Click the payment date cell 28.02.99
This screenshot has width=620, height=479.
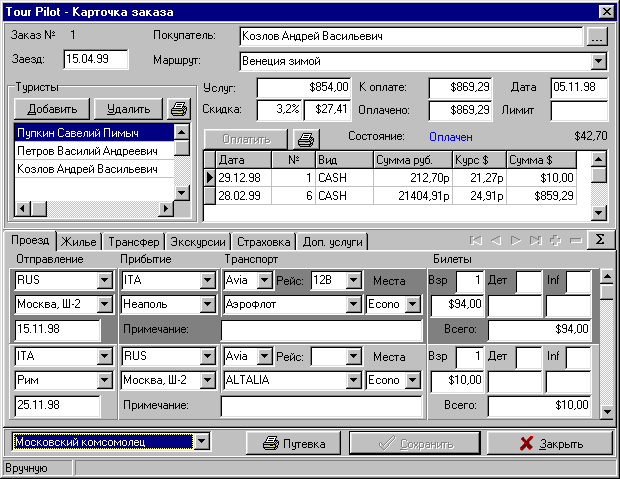pos(244,196)
